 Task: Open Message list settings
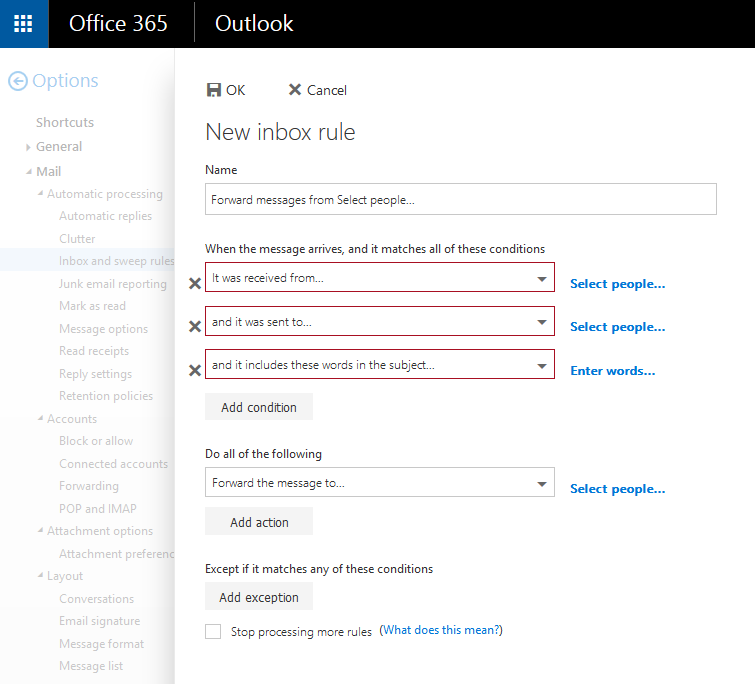coord(91,666)
